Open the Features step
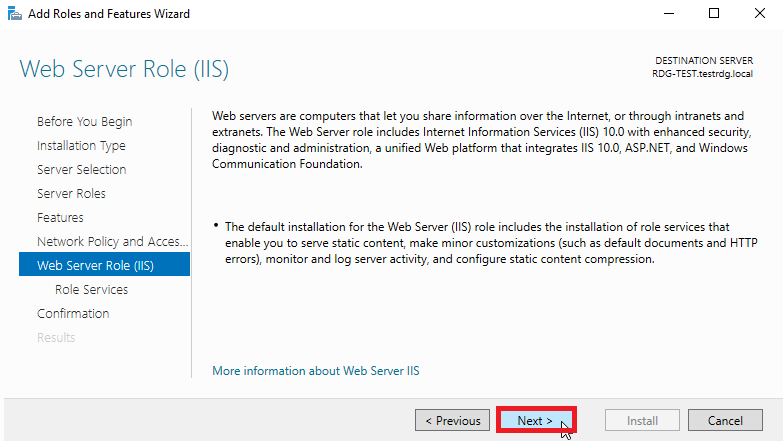Screen dimensions: 783x442 coord(60,217)
